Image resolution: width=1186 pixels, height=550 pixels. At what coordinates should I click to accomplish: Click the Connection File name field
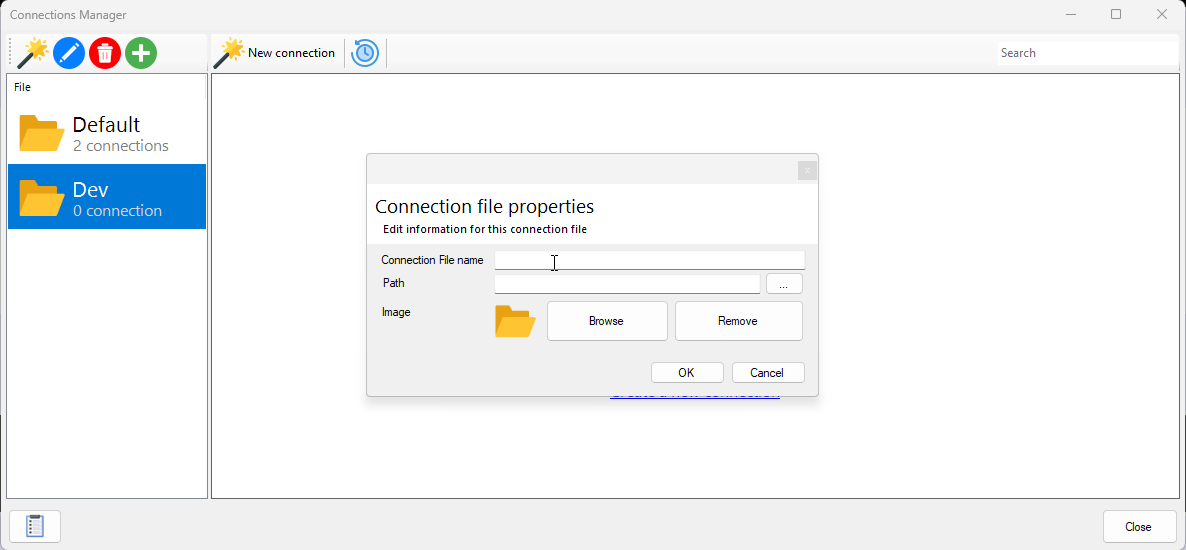tap(650, 260)
